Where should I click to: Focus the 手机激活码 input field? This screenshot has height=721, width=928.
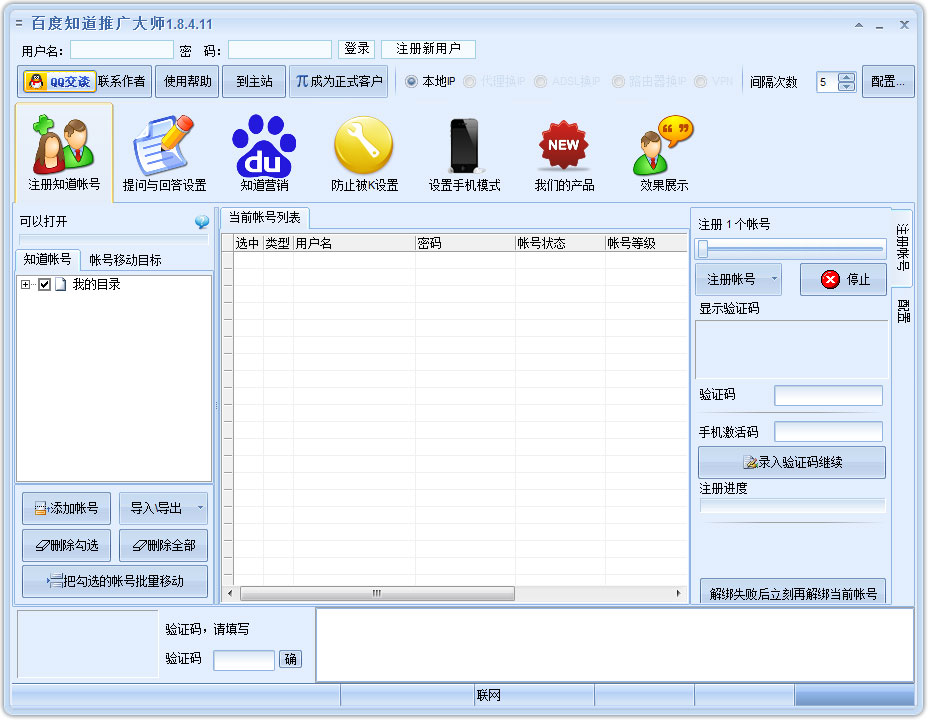point(828,432)
